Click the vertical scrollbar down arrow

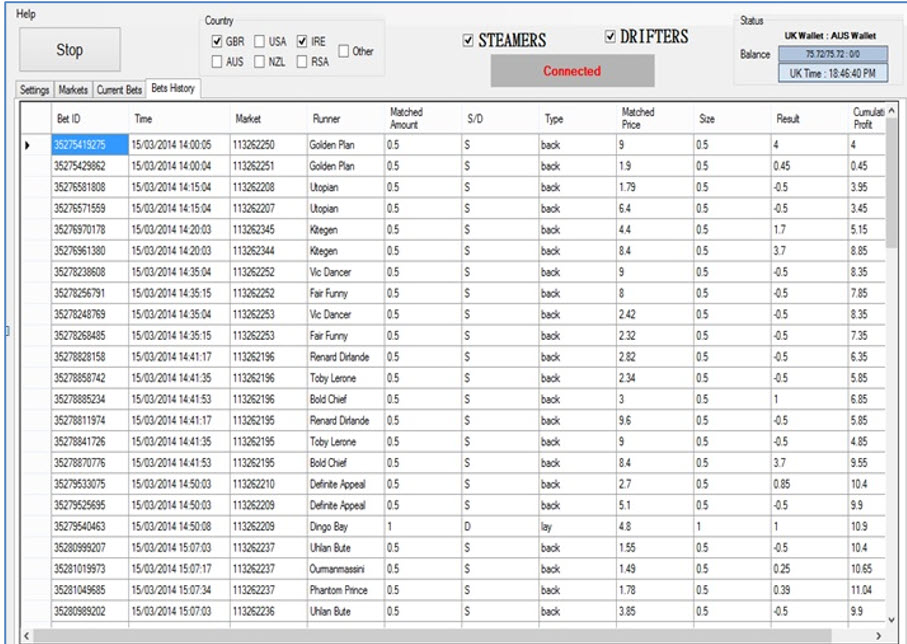(891, 620)
